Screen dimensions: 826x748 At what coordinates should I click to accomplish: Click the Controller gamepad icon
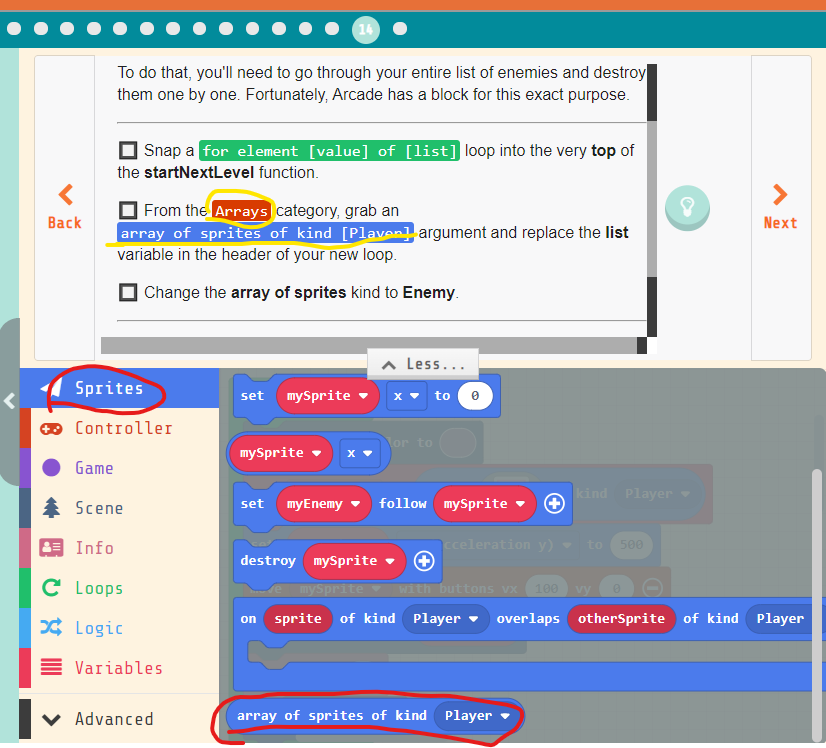point(51,429)
